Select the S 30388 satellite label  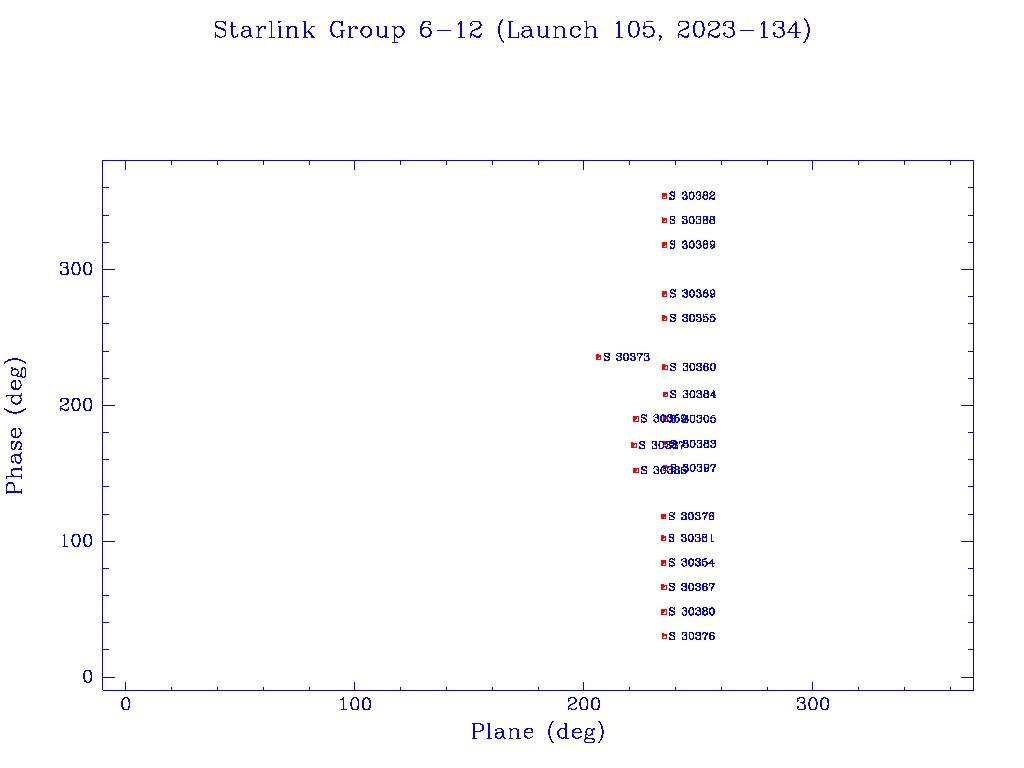pyautogui.click(x=692, y=220)
